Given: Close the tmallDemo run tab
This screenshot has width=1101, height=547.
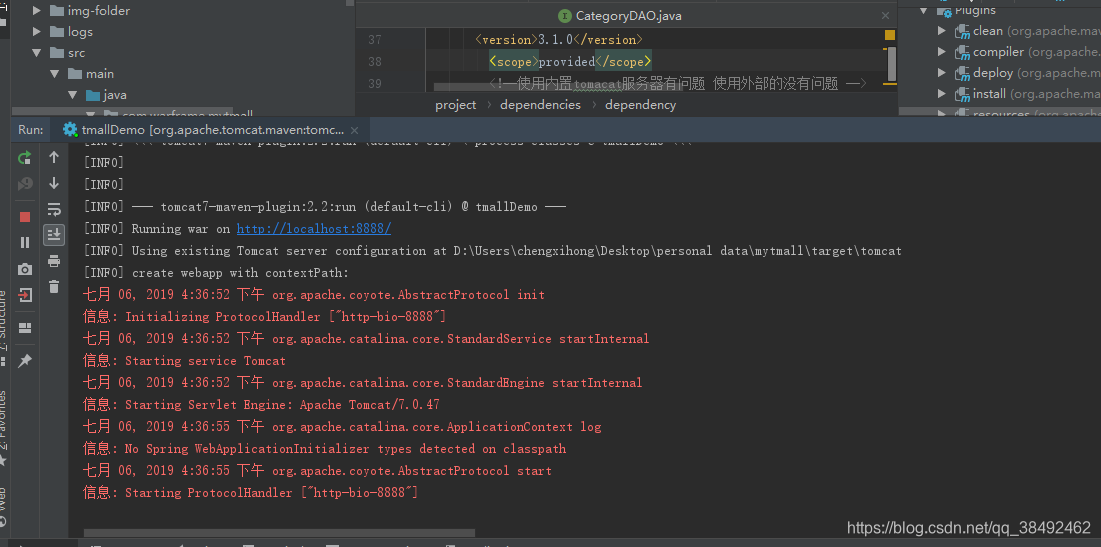Looking at the screenshot, I should tap(355, 130).
